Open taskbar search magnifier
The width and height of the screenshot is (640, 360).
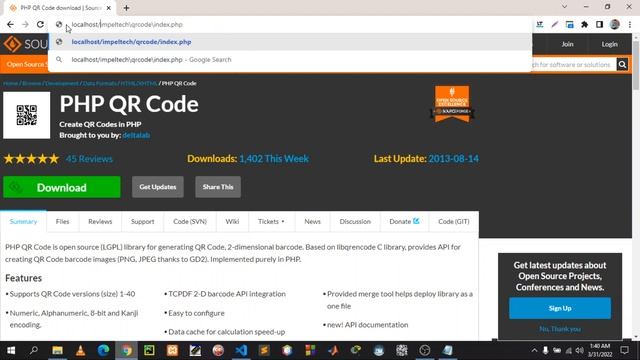(34, 350)
